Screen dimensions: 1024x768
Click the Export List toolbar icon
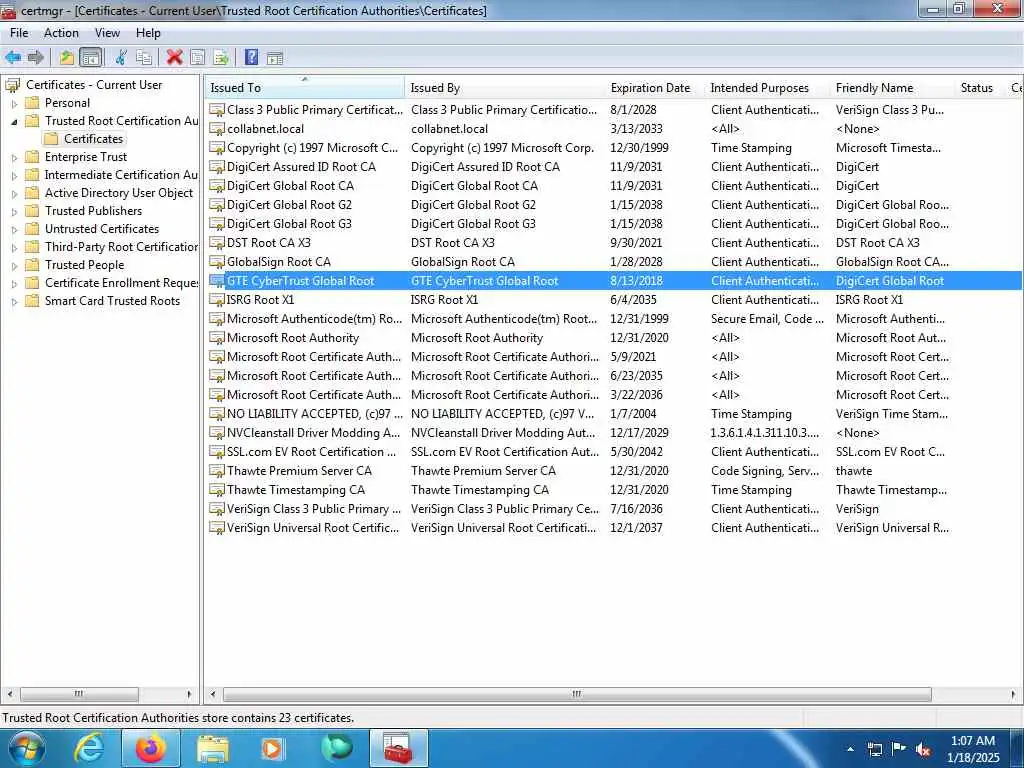point(221,57)
